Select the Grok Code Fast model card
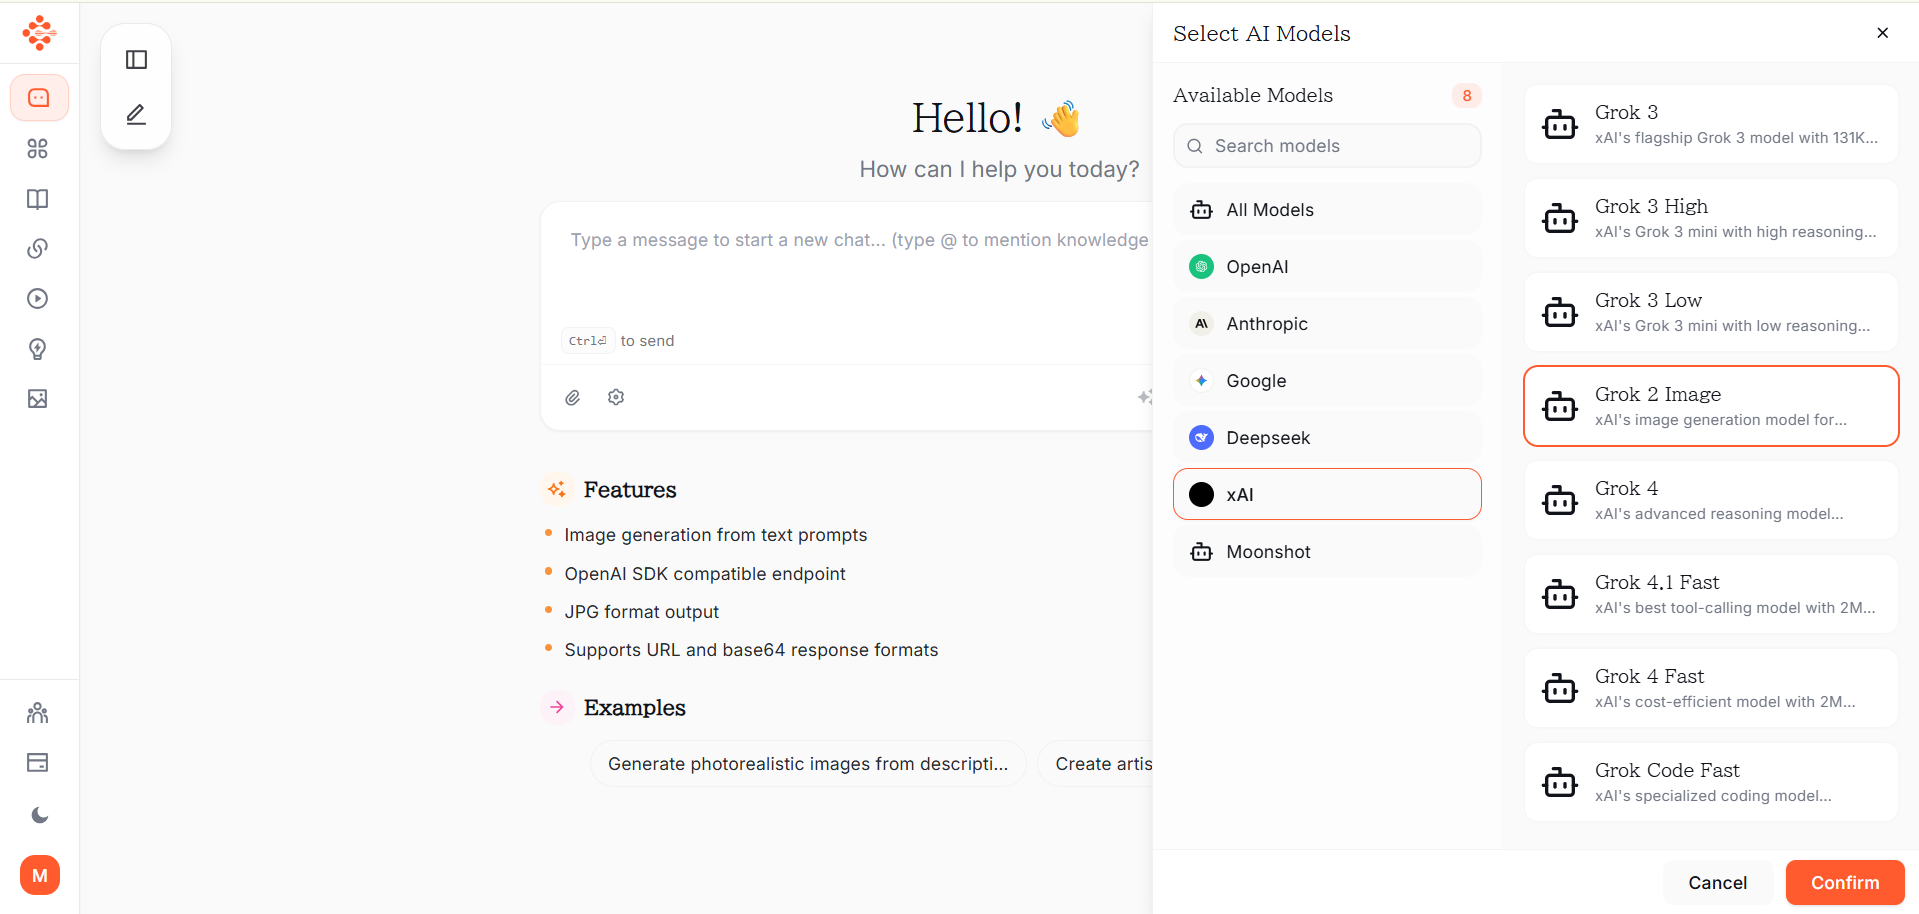Image resolution: width=1919 pixels, height=914 pixels. pyautogui.click(x=1711, y=782)
